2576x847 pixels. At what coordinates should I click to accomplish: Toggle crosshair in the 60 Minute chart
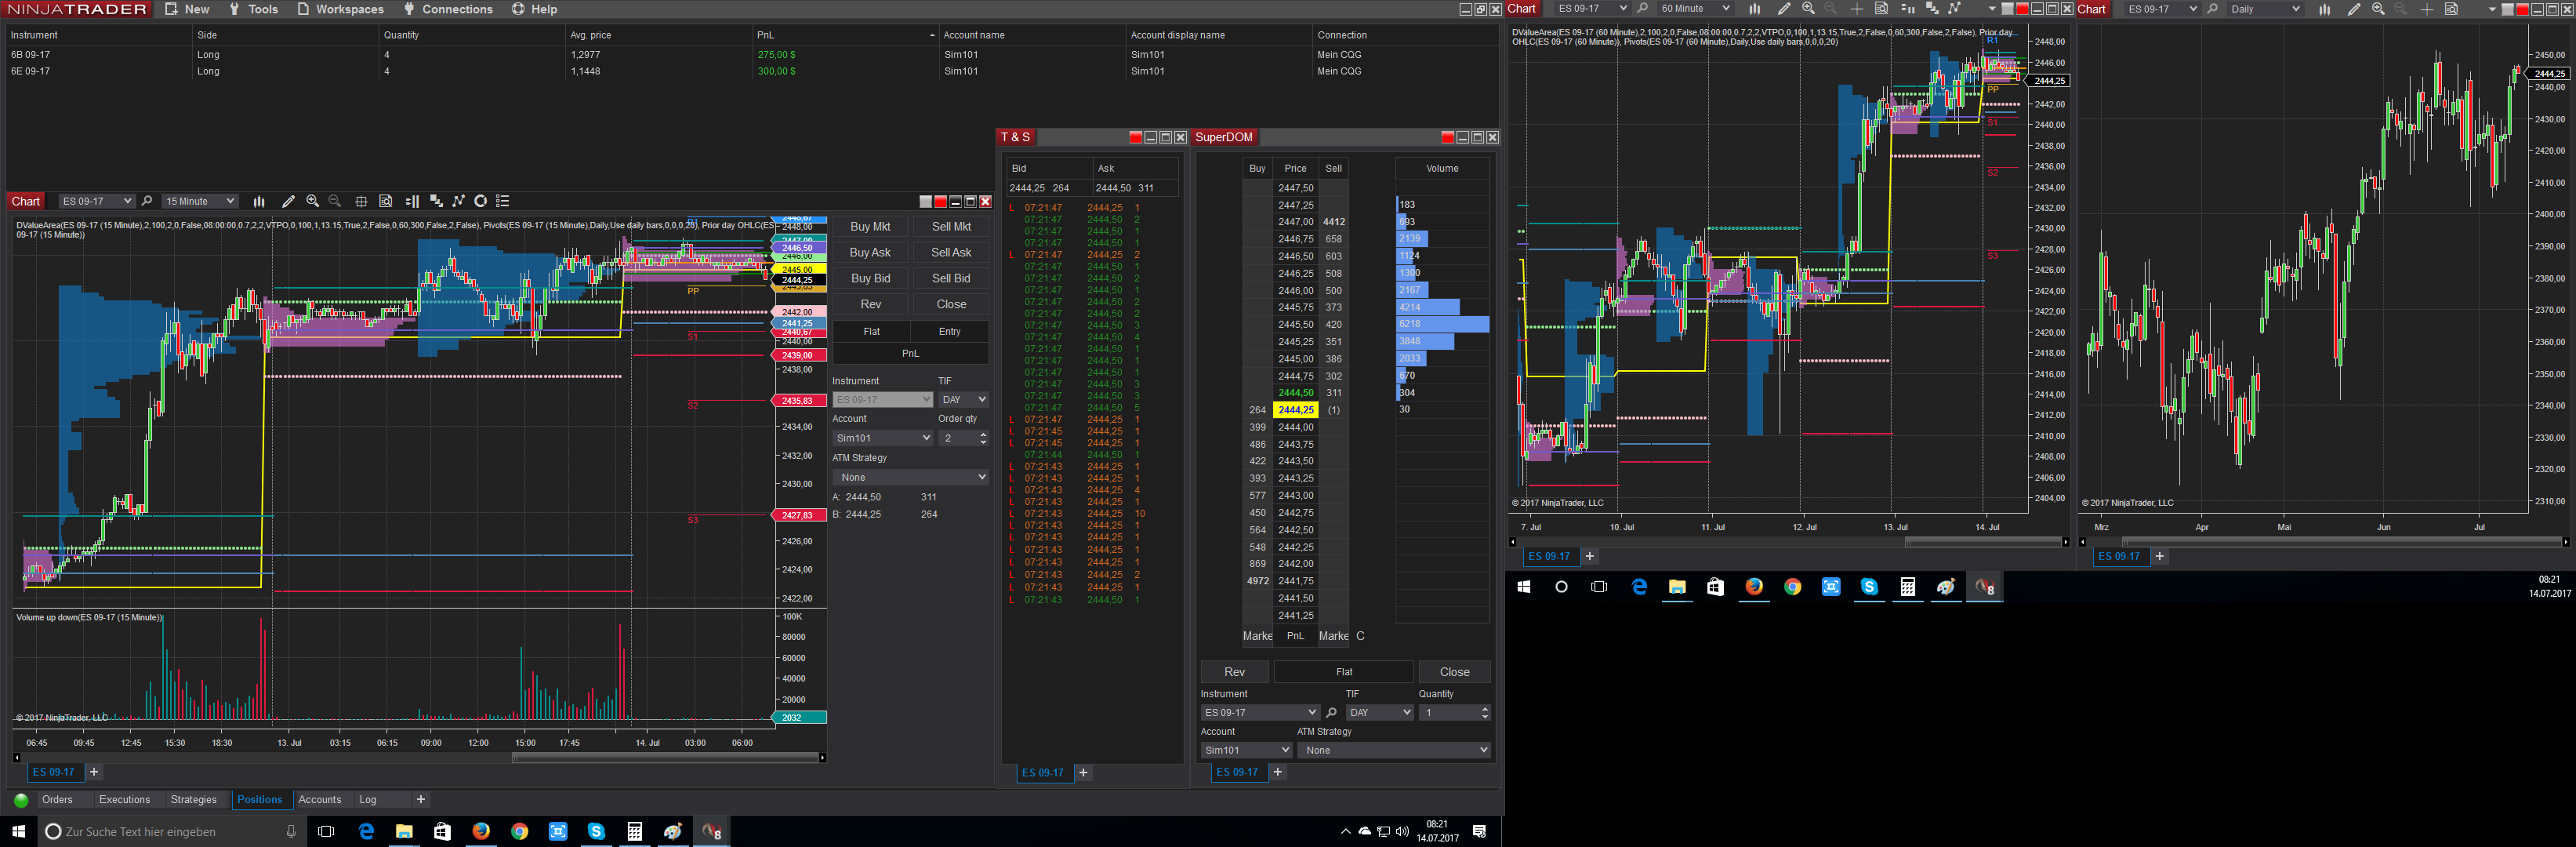[1857, 9]
